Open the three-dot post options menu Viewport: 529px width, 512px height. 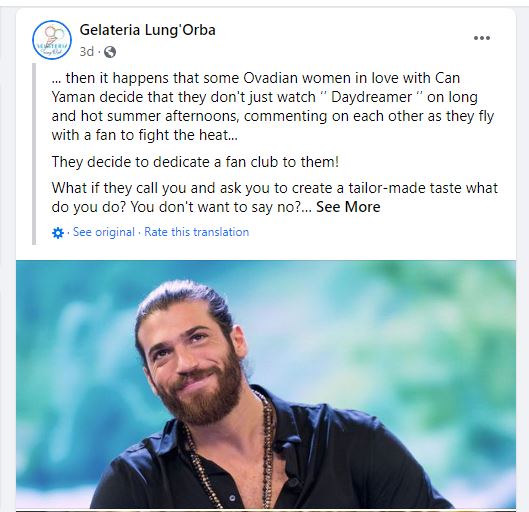coord(482,38)
